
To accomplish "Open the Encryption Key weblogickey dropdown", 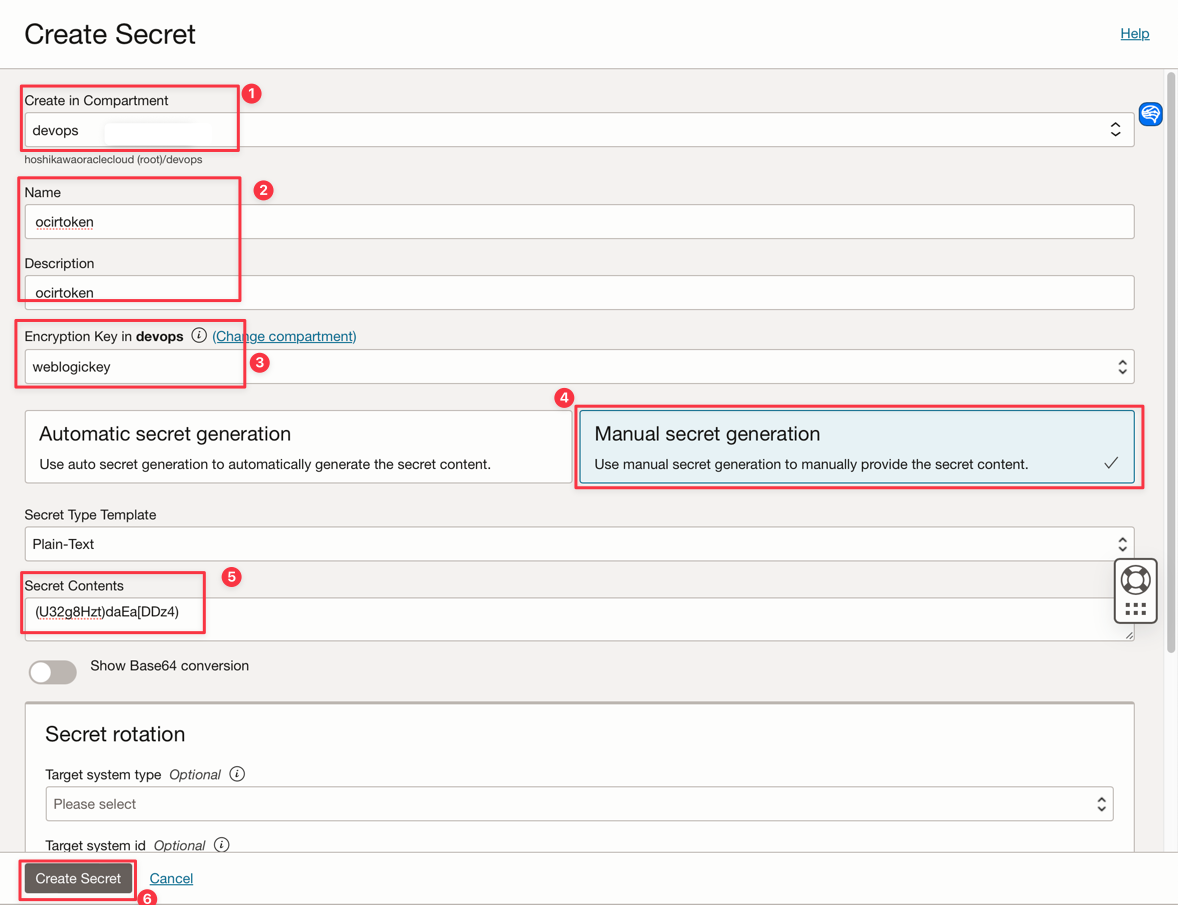I will pyautogui.click(x=578, y=367).
